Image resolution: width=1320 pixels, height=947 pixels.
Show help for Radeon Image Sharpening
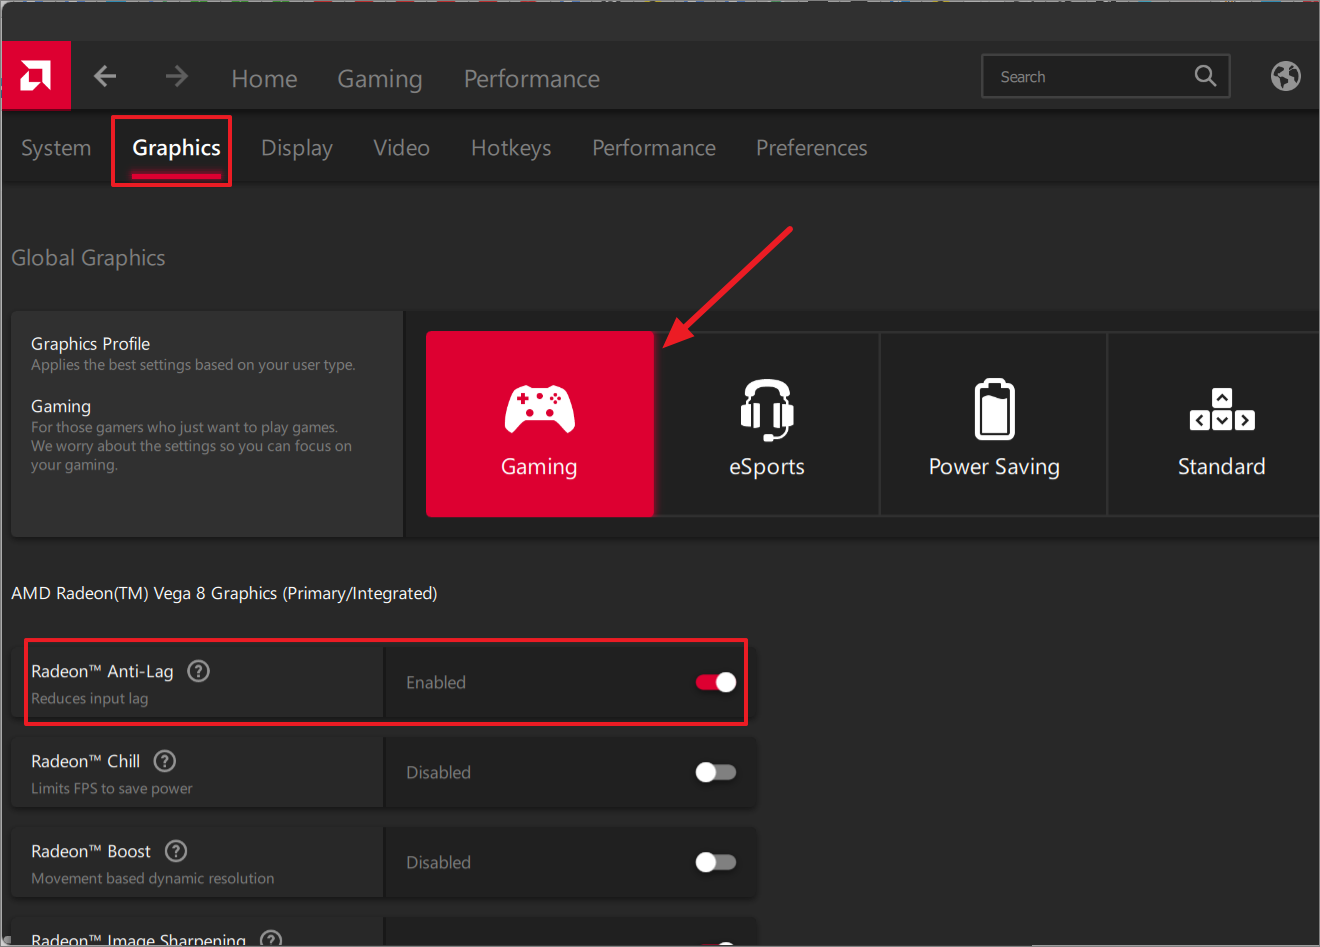pyautogui.click(x=271, y=939)
